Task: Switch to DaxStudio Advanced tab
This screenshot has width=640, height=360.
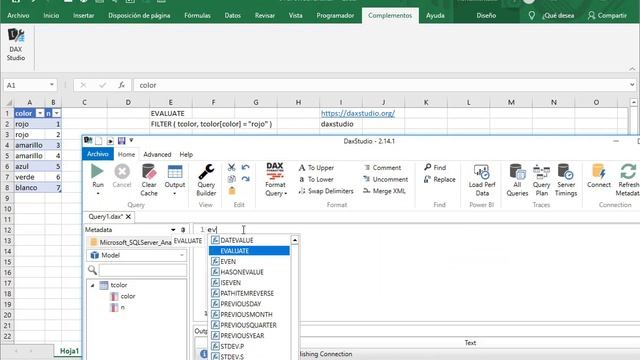Action: (x=157, y=154)
